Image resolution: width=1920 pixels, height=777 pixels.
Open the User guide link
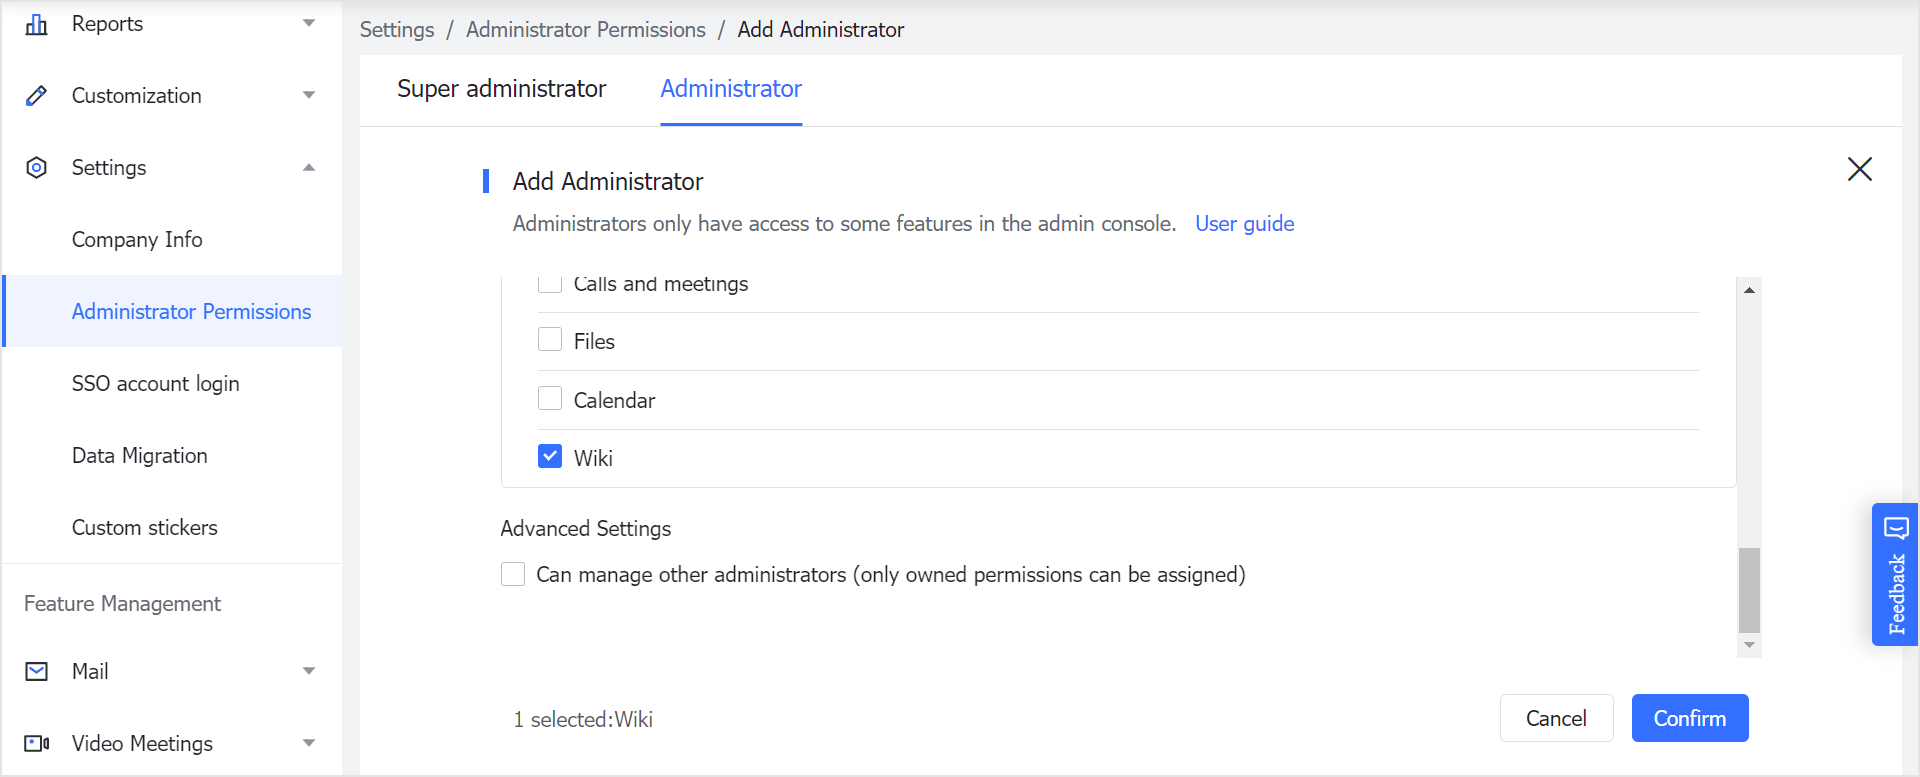tap(1244, 224)
